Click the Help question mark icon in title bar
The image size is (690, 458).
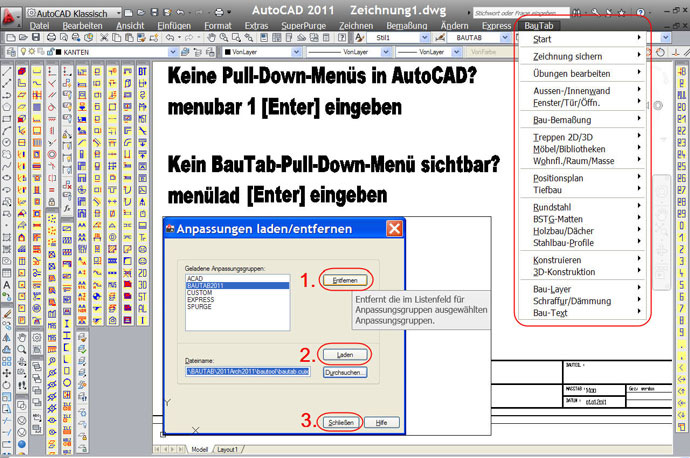coord(641,13)
